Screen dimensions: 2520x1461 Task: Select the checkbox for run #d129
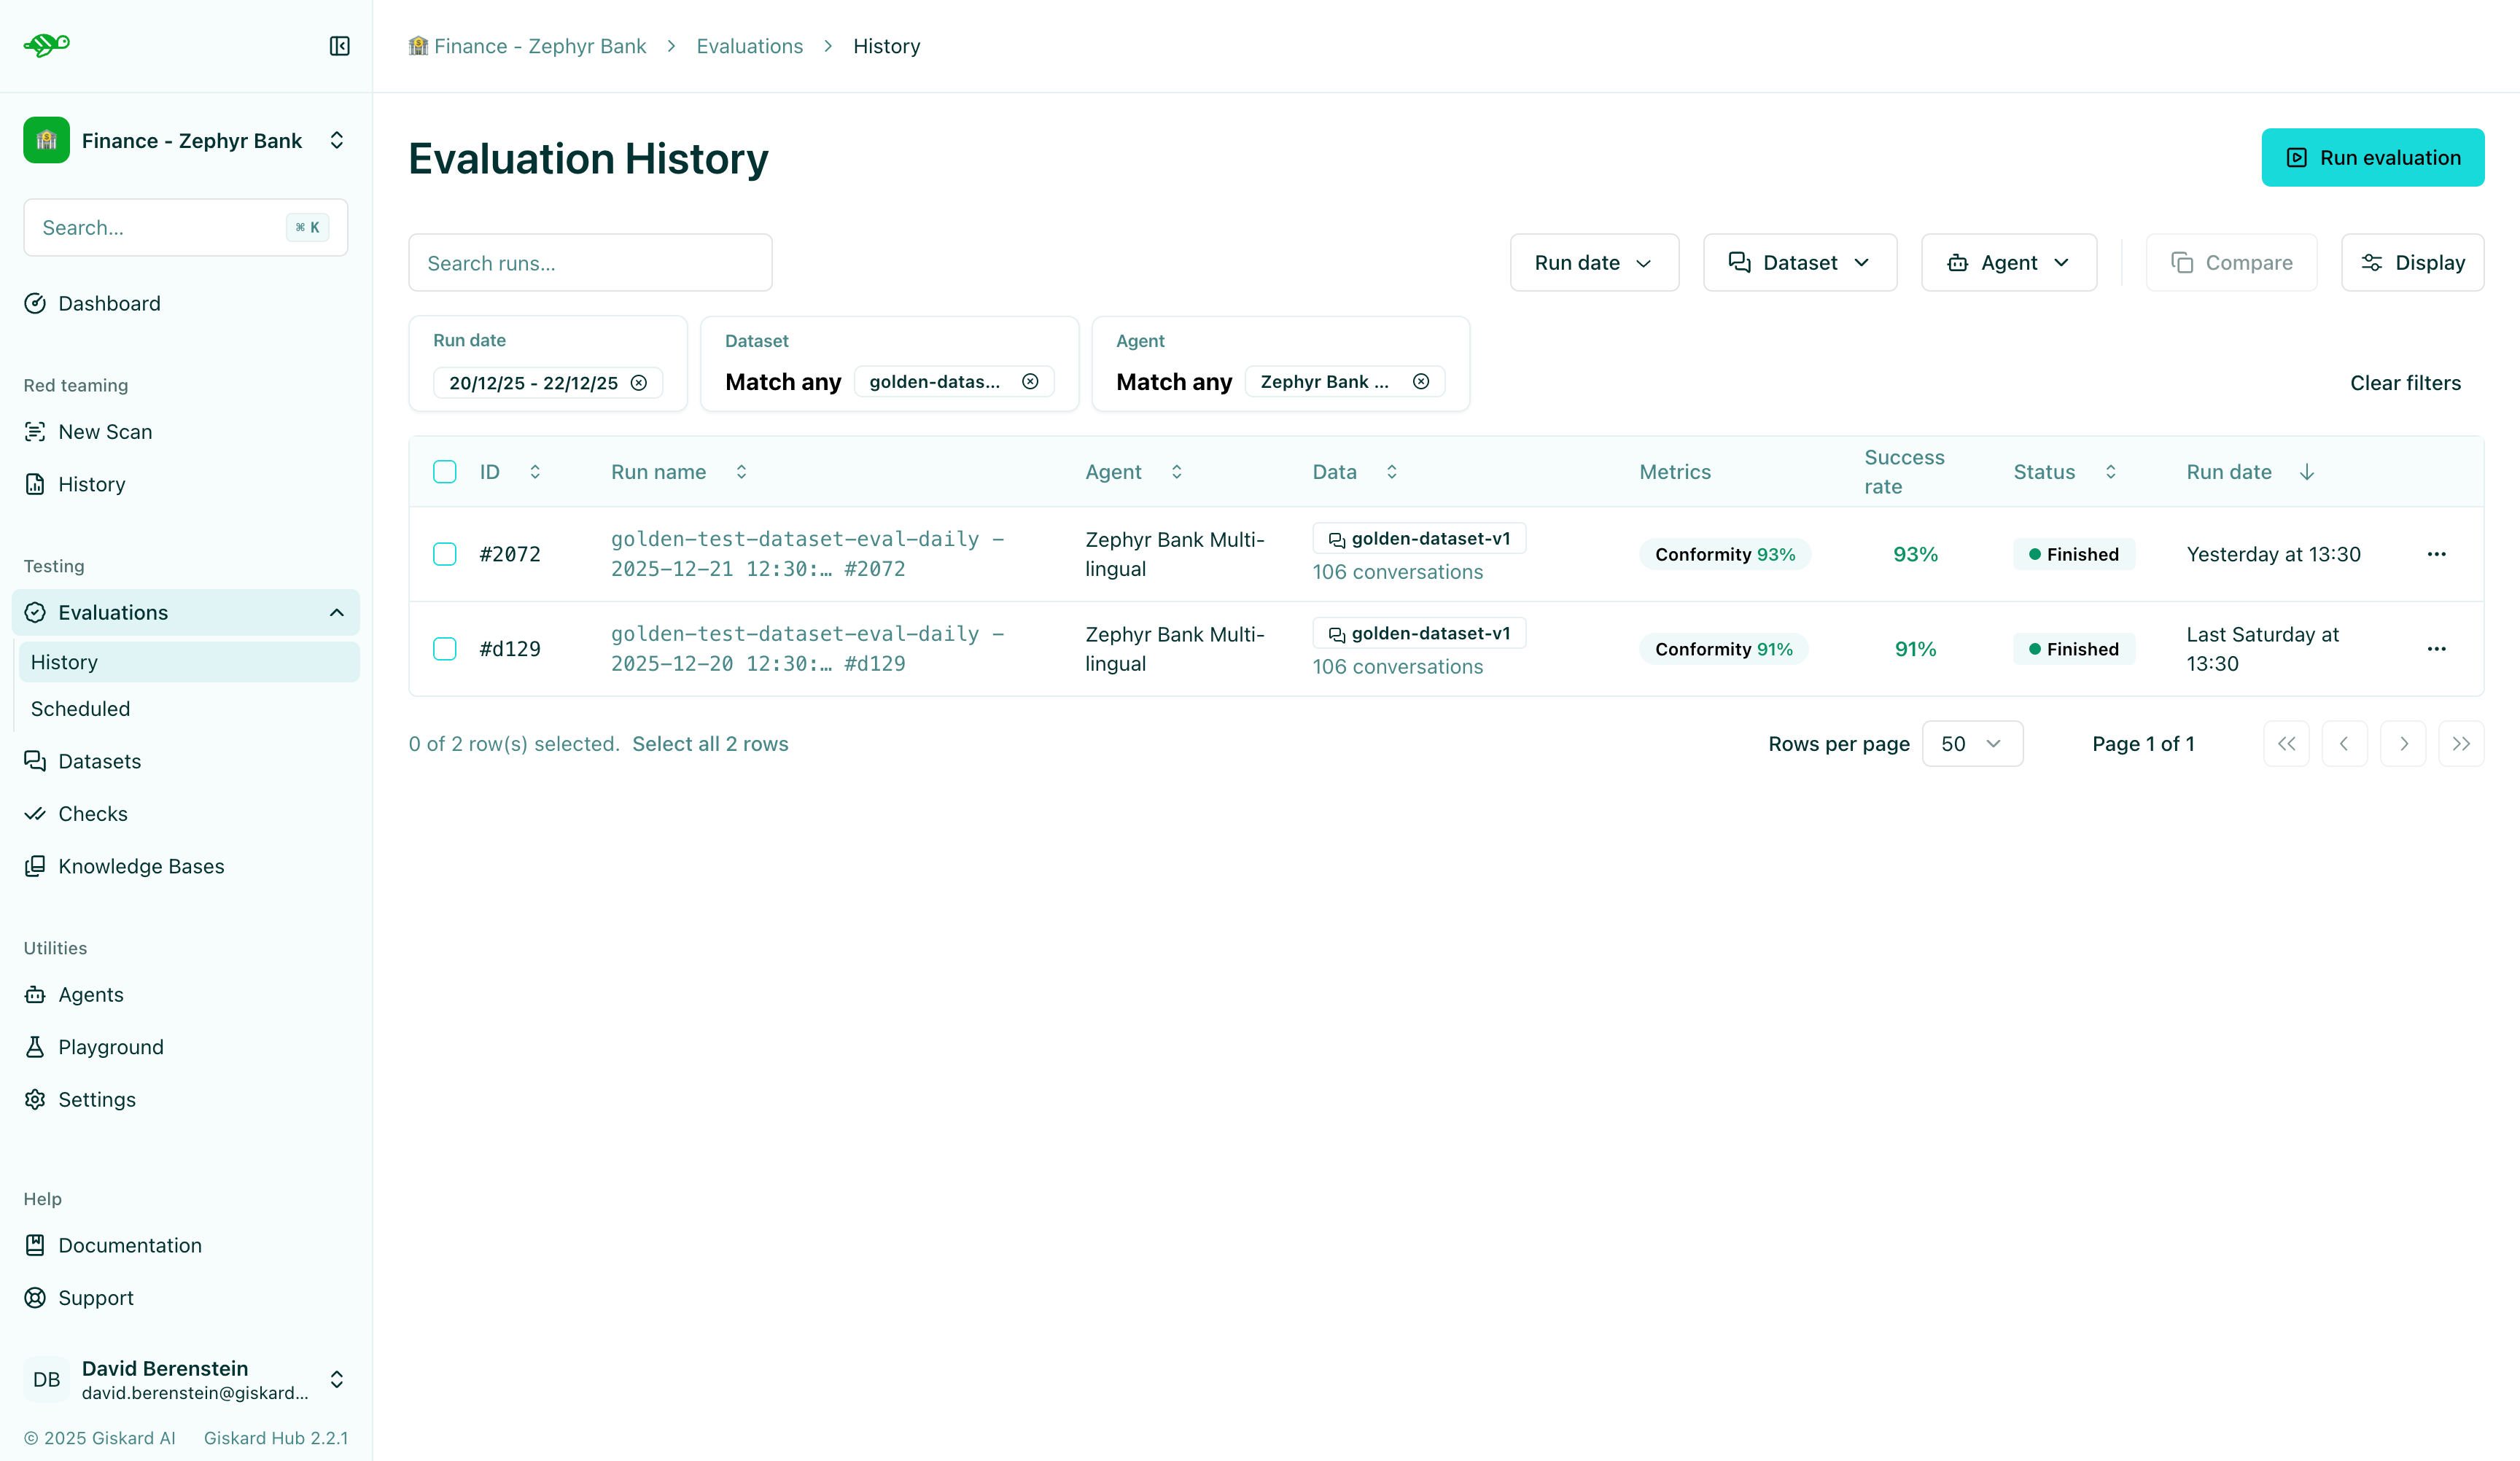click(x=445, y=648)
